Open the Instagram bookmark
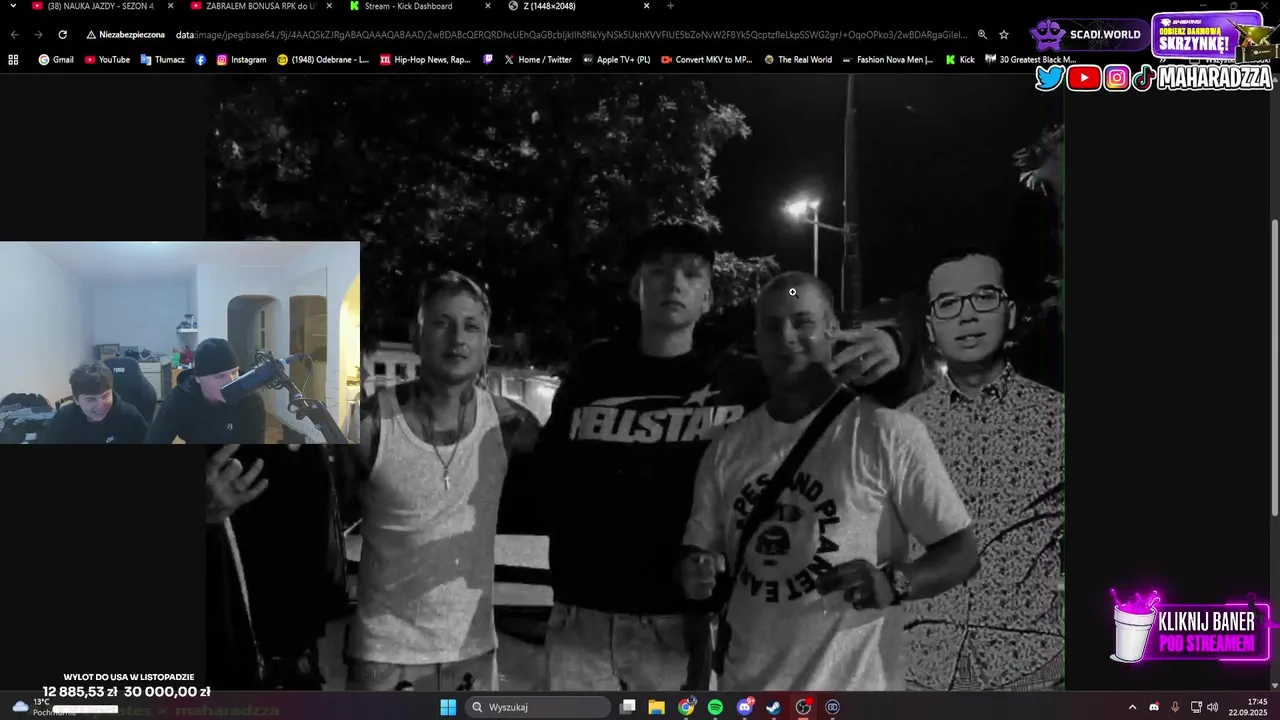 pos(242,60)
